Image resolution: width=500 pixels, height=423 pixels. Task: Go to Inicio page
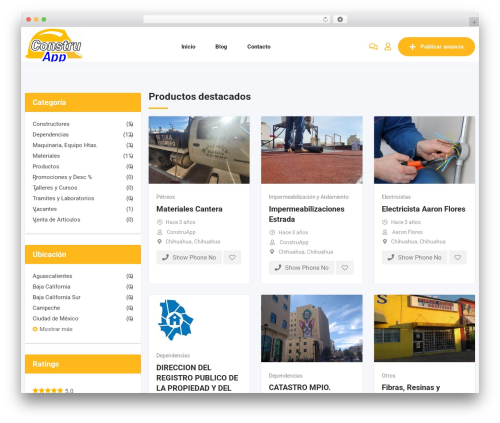pos(188,47)
